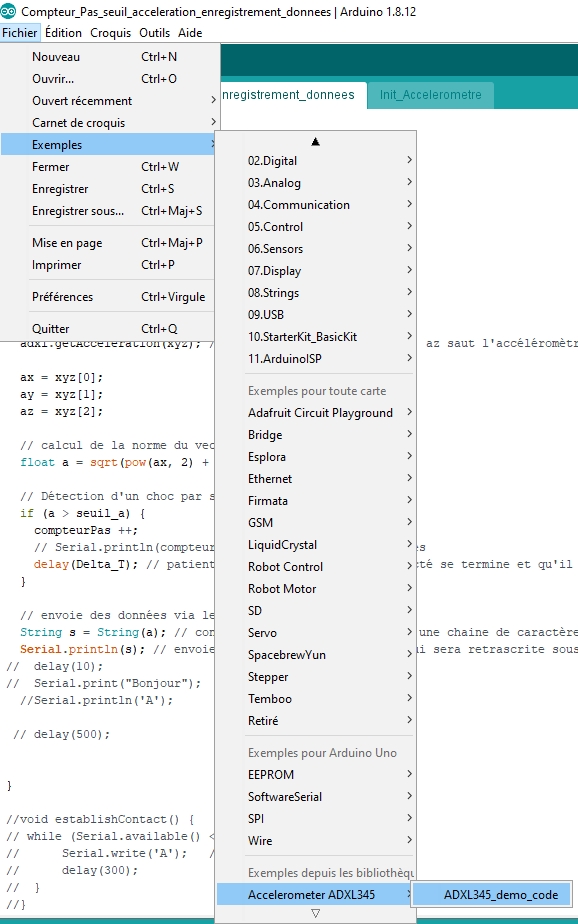Click the code line 'if (a > seuil_a) {'

click(82, 513)
